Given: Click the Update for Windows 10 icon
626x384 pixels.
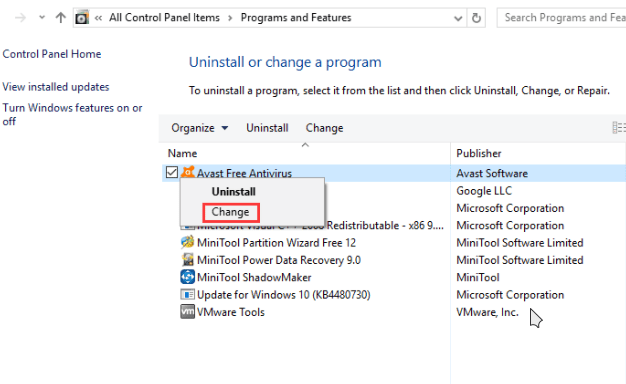Looking at the screenshot, I should pos(187,295).
